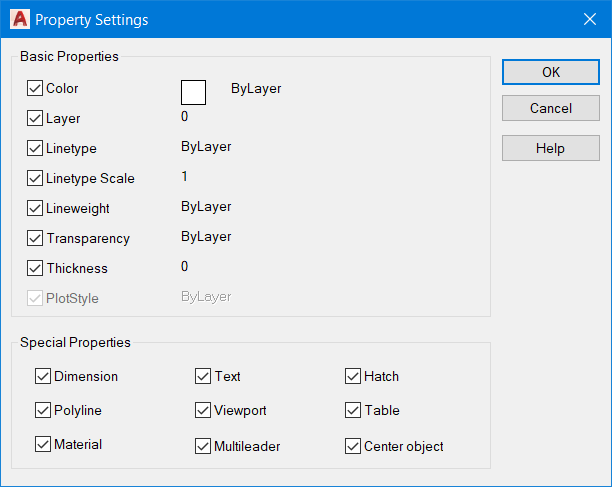Screen dimensions: 612x488
Task: Toggle the Center object checkbox
Action: 353,446
